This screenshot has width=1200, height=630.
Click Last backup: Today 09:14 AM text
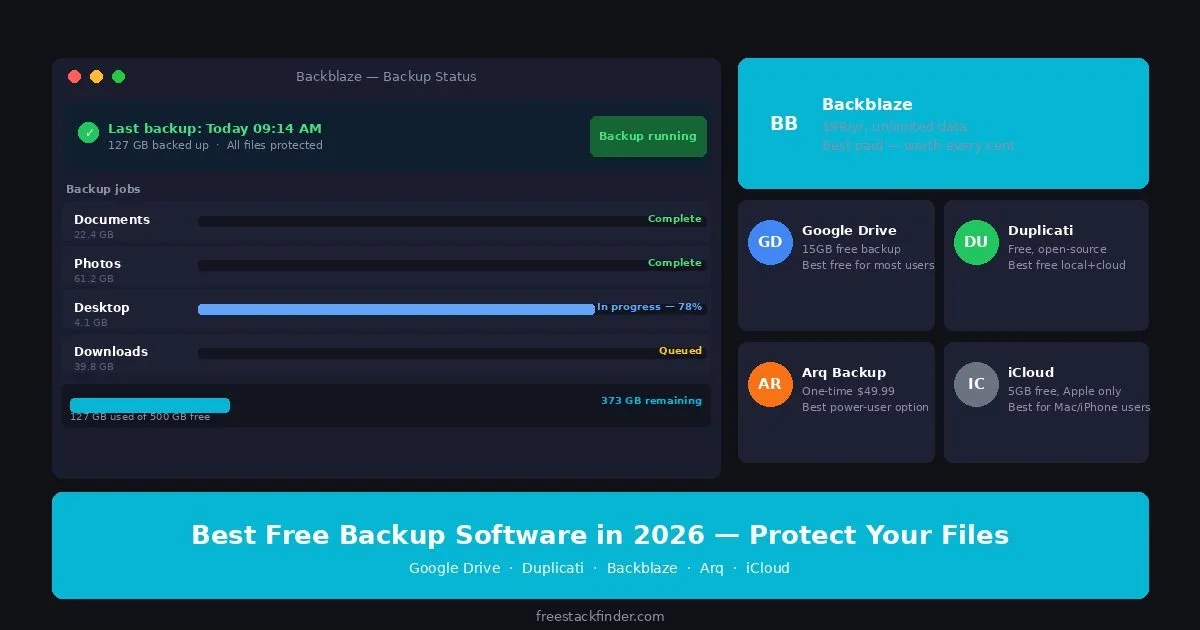(x=215, y=128)
